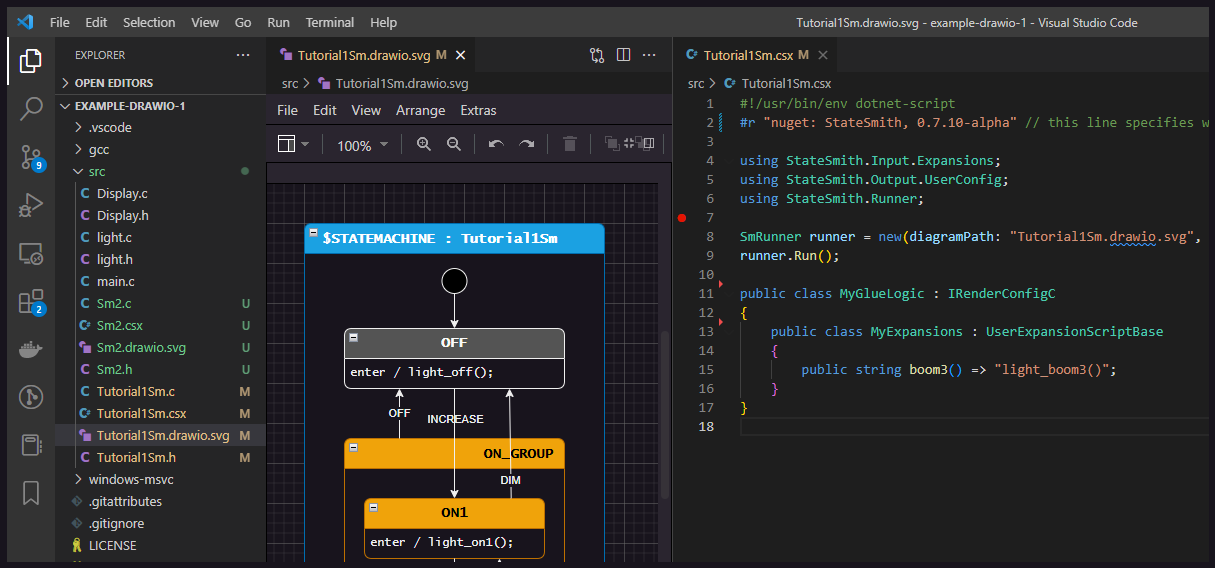Open the Search view in activity bar

tap(31, 109)
